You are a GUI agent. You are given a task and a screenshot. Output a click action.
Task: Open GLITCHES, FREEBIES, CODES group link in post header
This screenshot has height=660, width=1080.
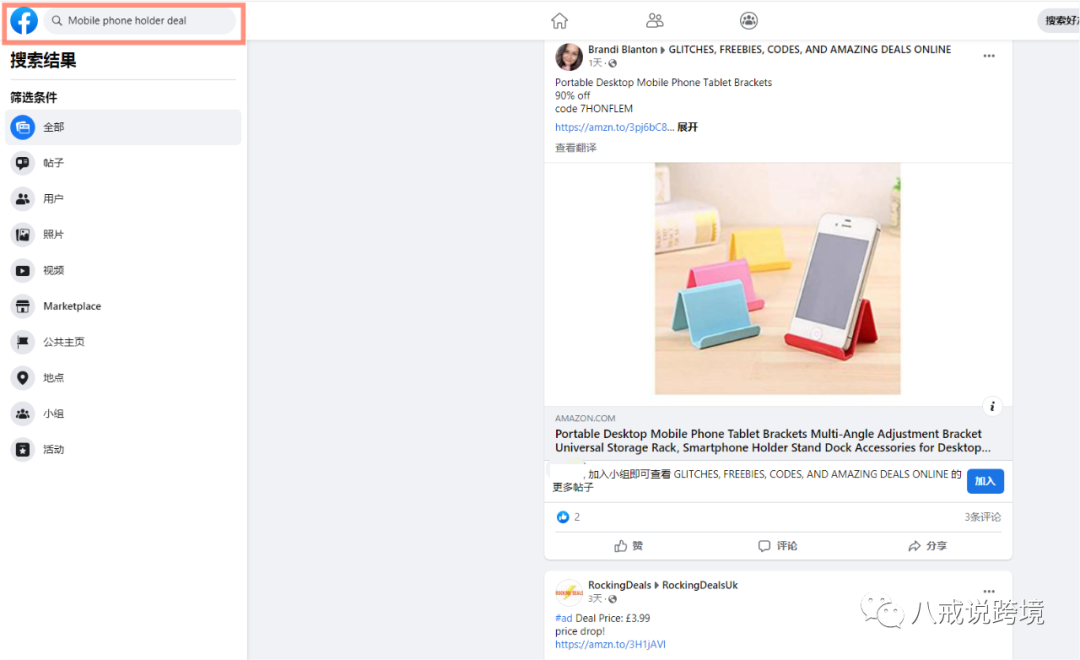click(810, 50)
